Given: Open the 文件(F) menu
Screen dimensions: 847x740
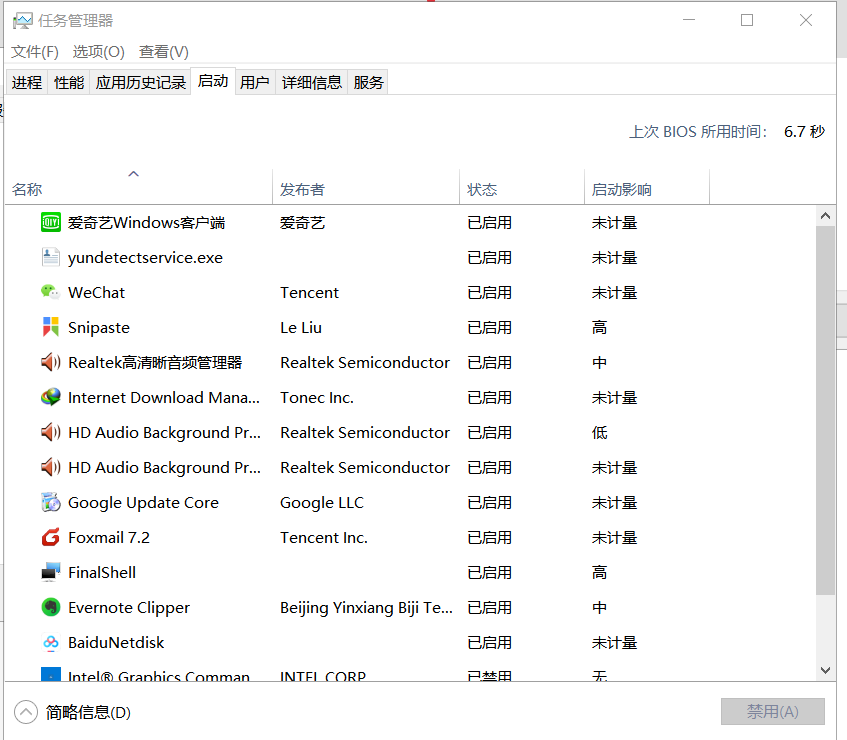Looking at the screenshot, I should coord(35,52).
